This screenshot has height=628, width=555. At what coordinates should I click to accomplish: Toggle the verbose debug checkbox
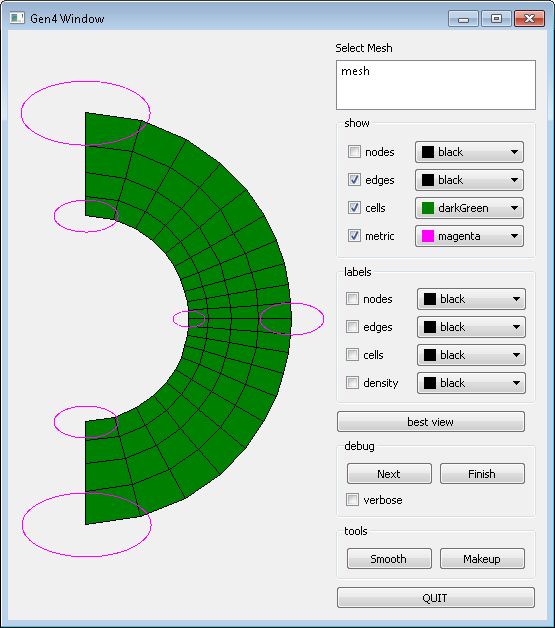pos(352,500)
